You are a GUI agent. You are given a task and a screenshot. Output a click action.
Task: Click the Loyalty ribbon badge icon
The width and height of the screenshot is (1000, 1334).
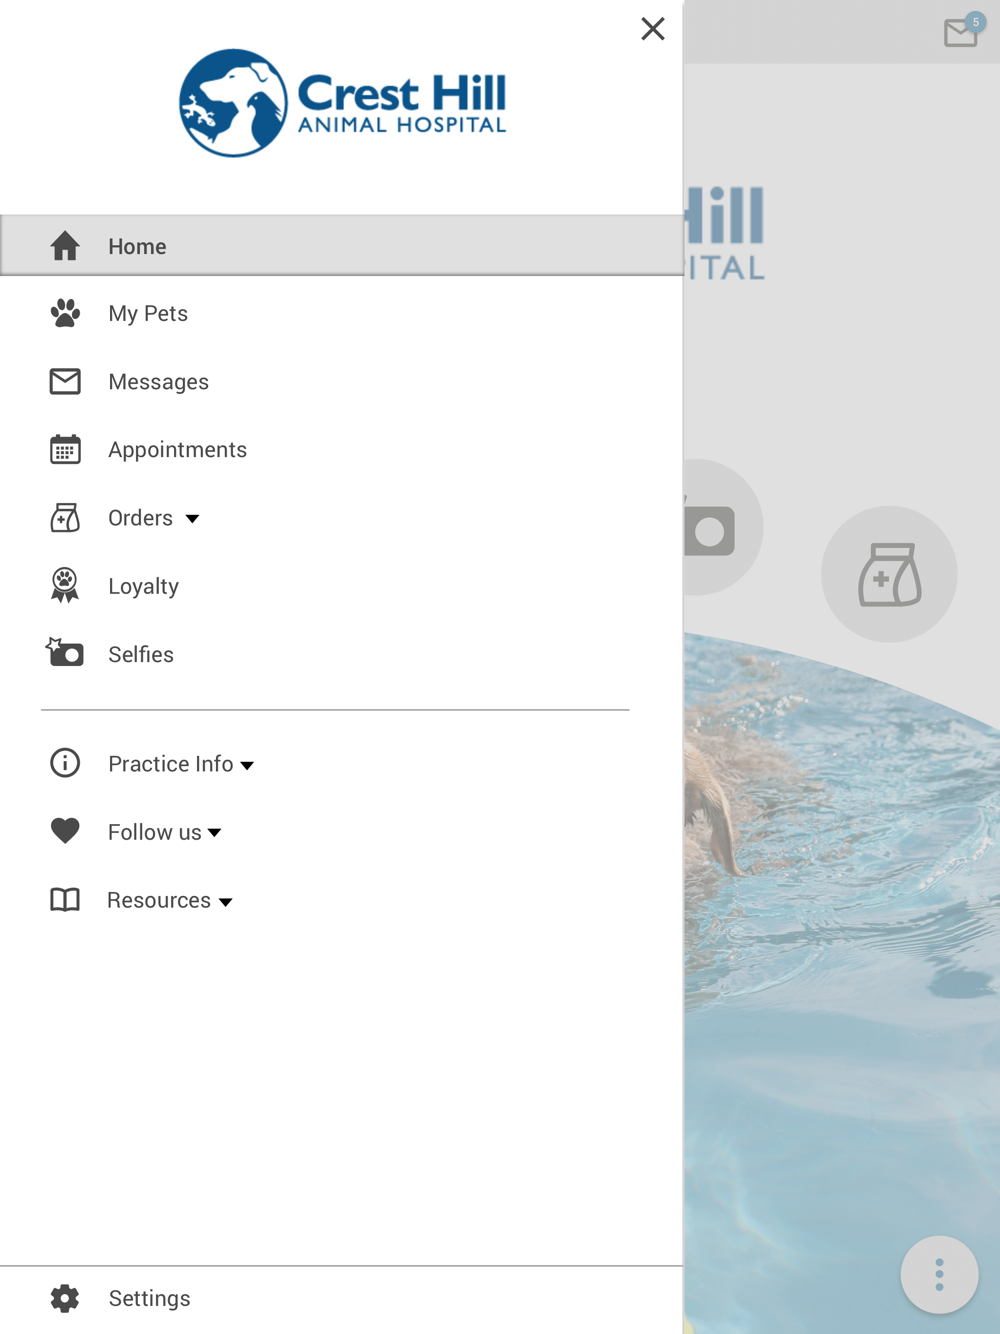pyautogui.click(x=65, y=586)
